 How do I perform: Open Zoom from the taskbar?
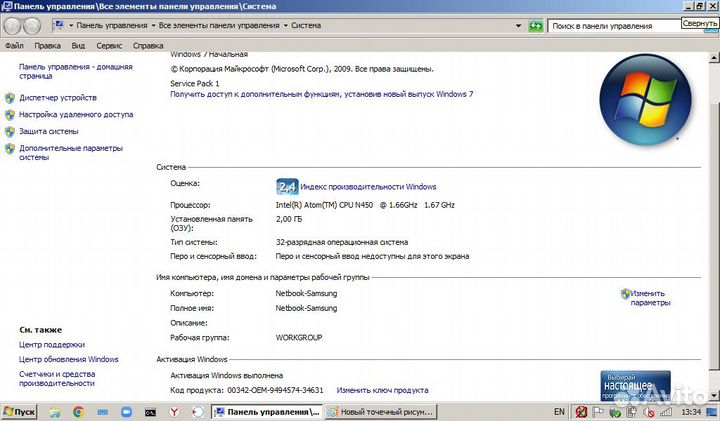pyautogui.click(x=126, y=412)
